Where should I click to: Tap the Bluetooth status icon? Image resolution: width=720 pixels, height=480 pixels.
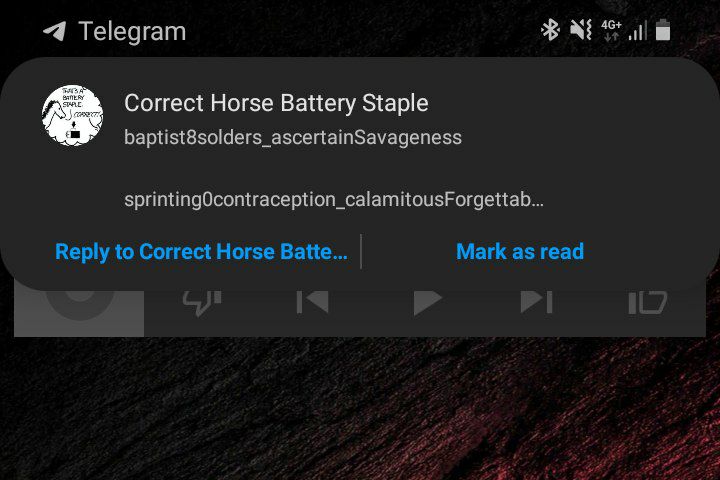point(550,30)
